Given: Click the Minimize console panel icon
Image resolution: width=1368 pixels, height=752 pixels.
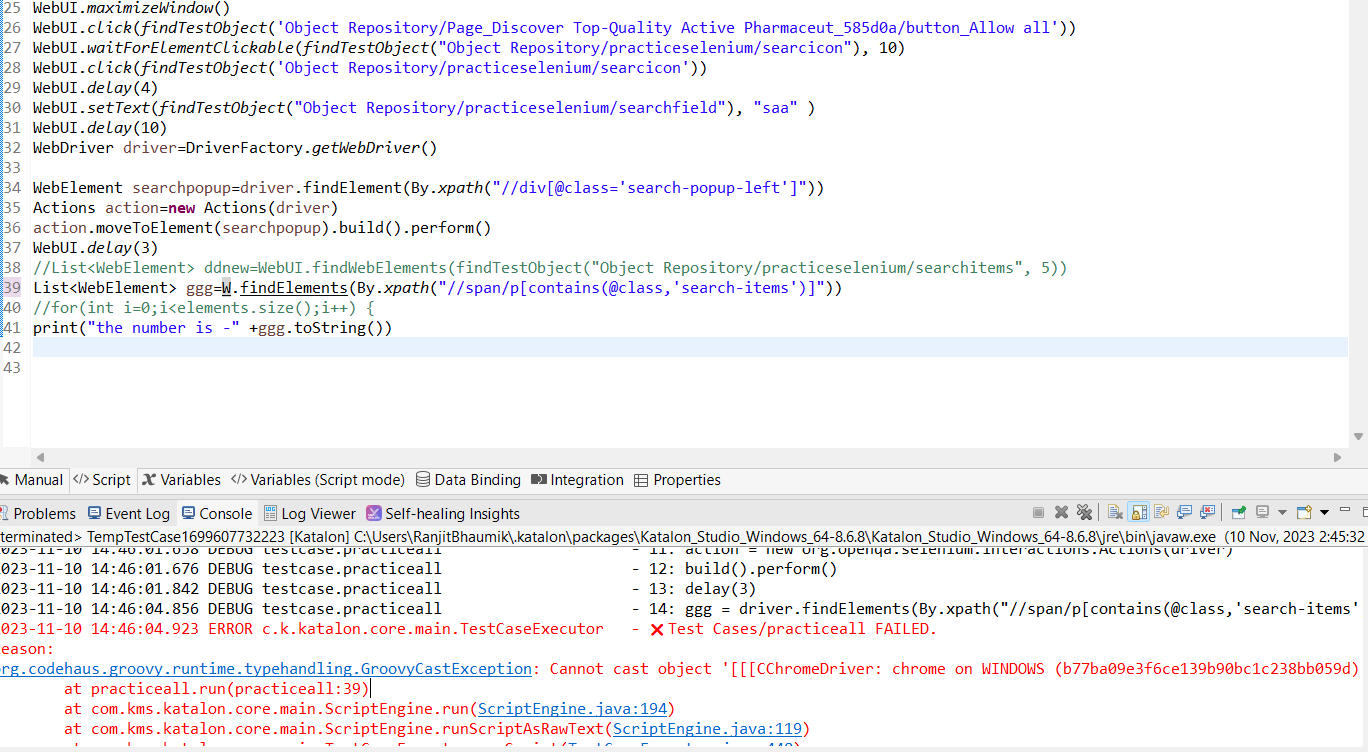Looking at the screenshot, I should tap(1345, 511).
